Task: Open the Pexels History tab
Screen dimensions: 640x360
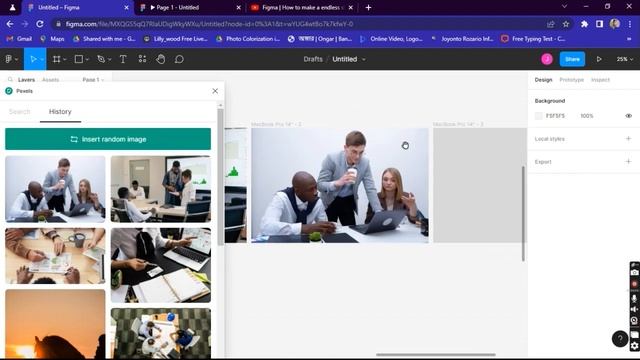Action: point(60,111)
